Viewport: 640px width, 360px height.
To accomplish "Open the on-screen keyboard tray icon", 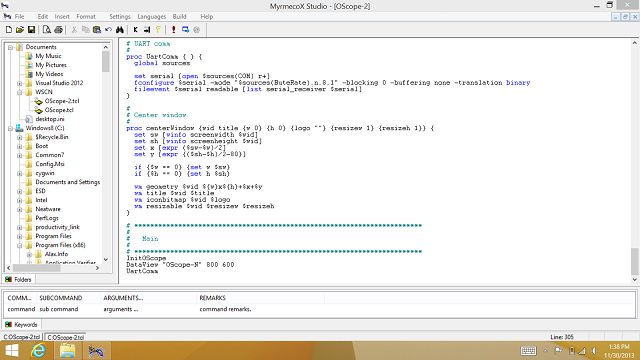I will click(x=528, y=351).
